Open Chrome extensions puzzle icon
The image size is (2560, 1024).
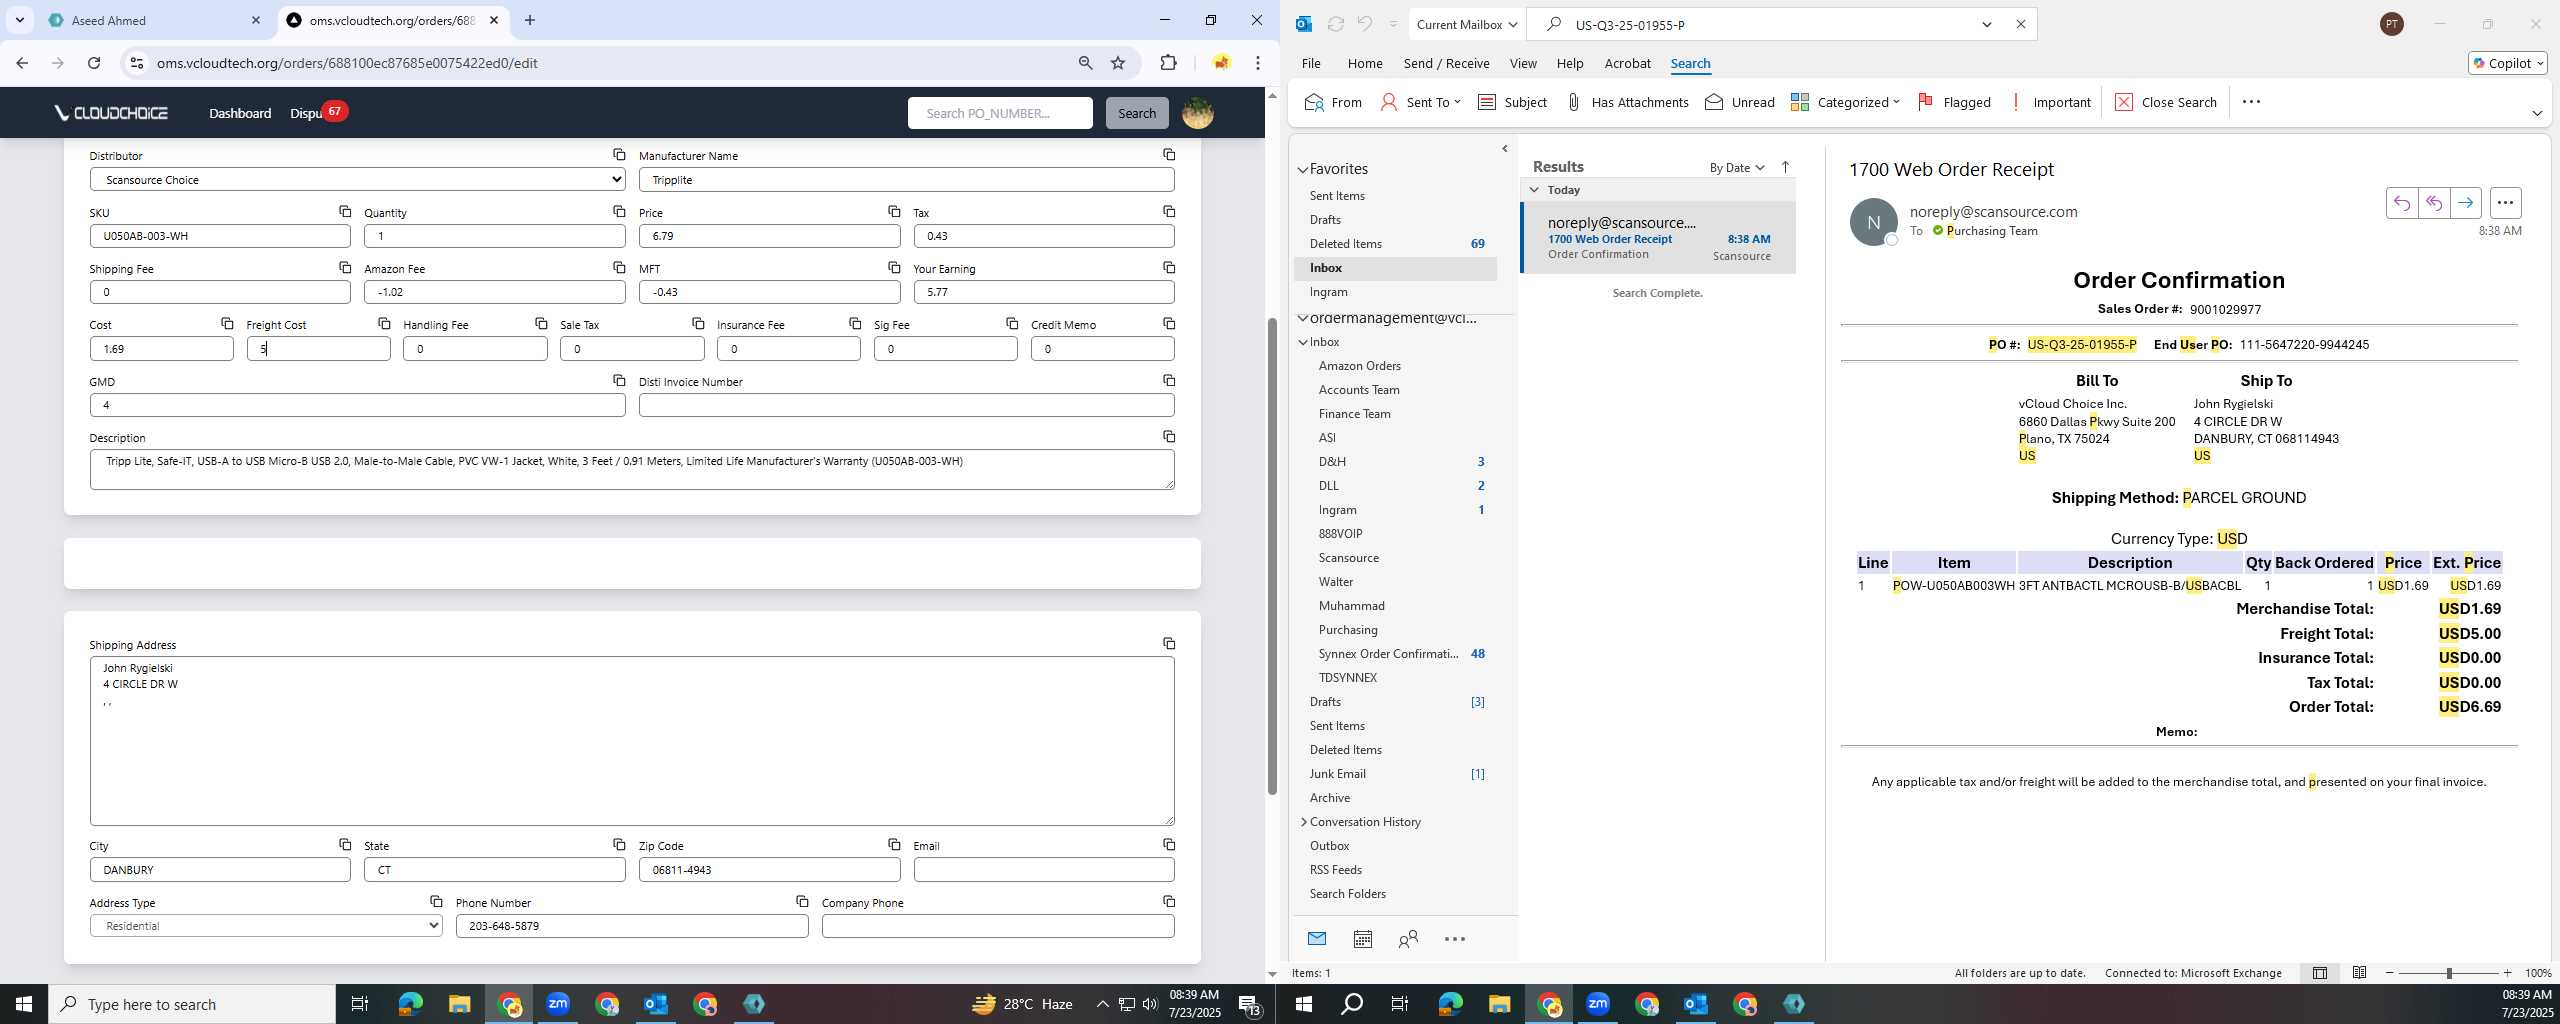click(1168, 62)
